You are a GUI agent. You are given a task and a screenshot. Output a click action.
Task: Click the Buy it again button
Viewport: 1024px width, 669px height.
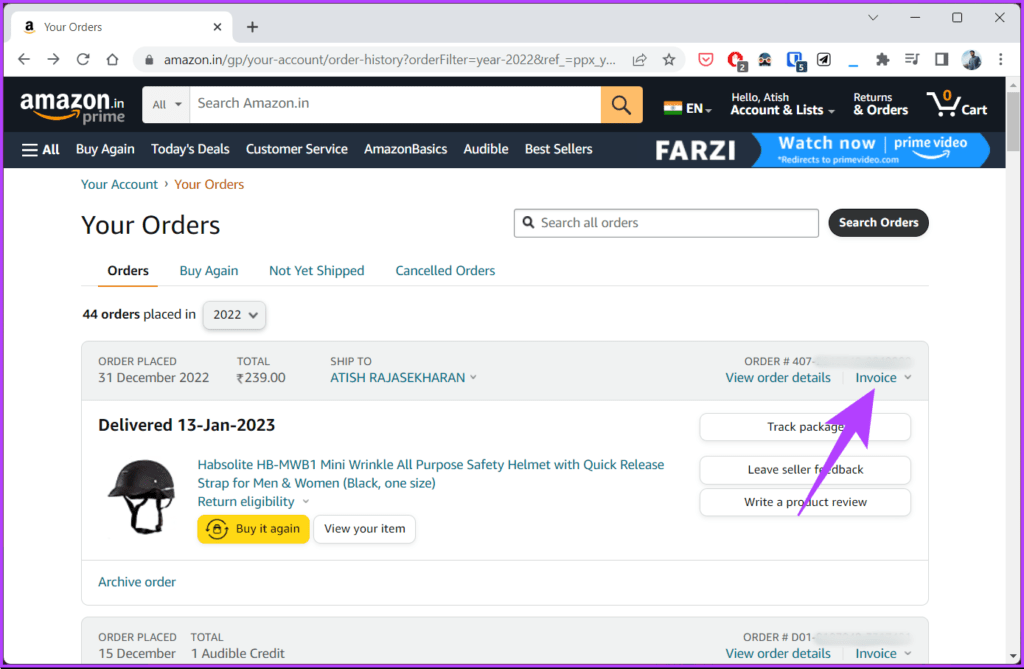coord(253,529)
